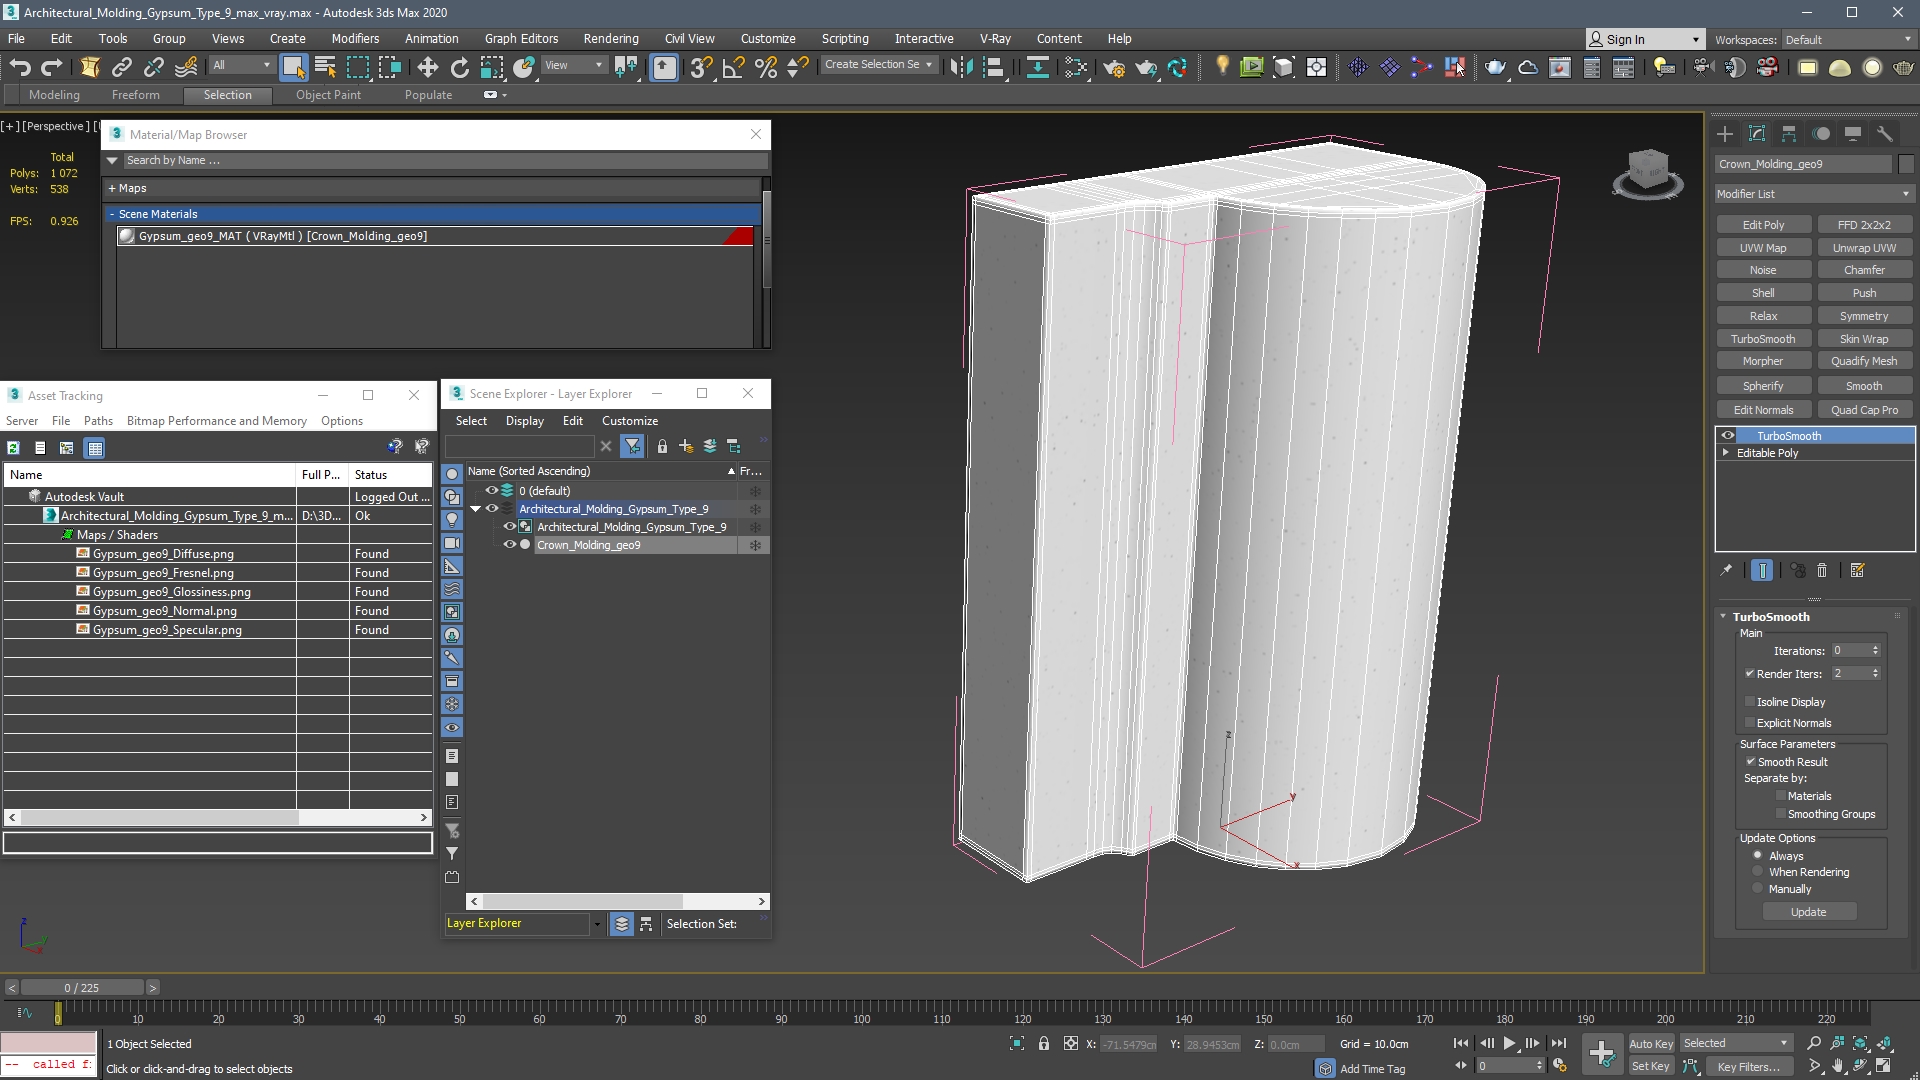Switch to the Object Paint ribbon tab
The image size is (1920, 1080).
(328, 95)
